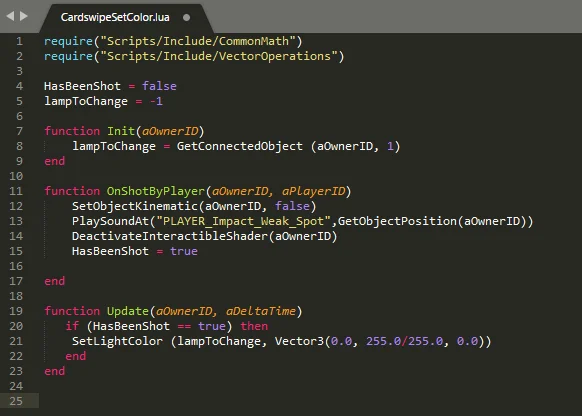Close the unsaved tab via its dot indicator

[x=186, y=17]
